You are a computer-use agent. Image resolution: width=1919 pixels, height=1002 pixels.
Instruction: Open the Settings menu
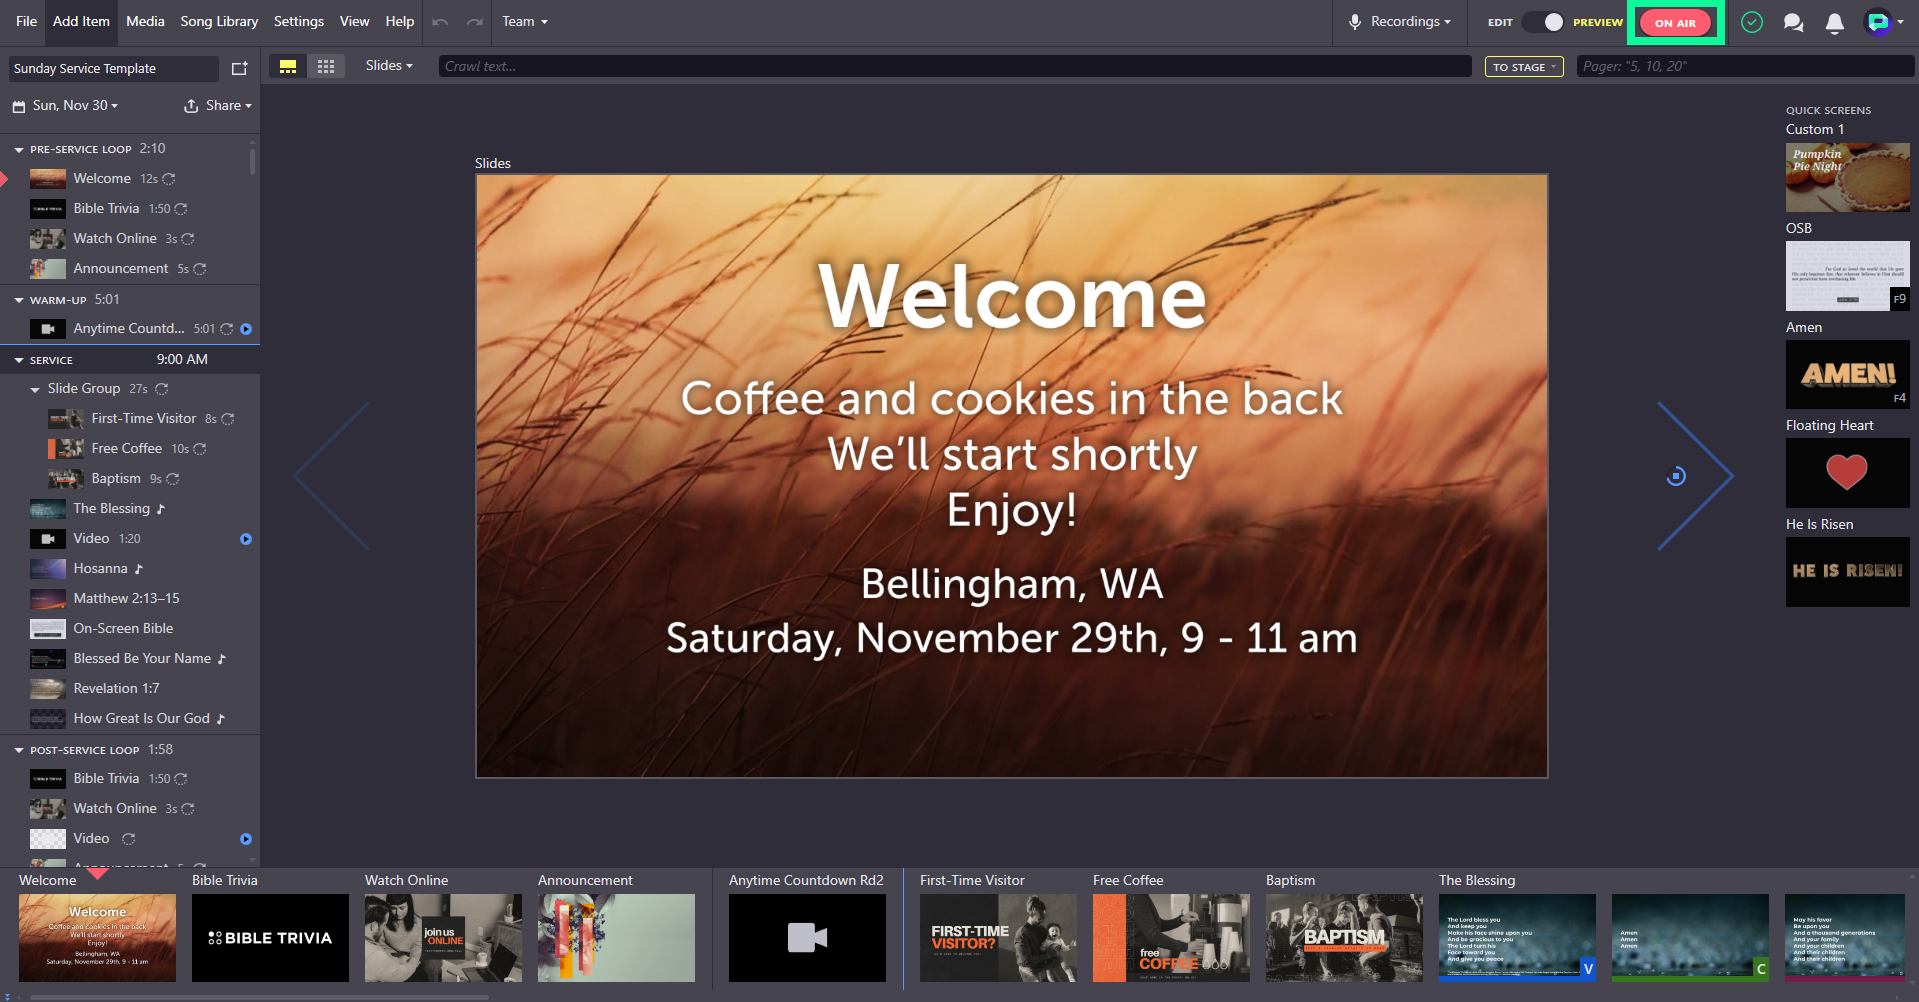(299, 22)
